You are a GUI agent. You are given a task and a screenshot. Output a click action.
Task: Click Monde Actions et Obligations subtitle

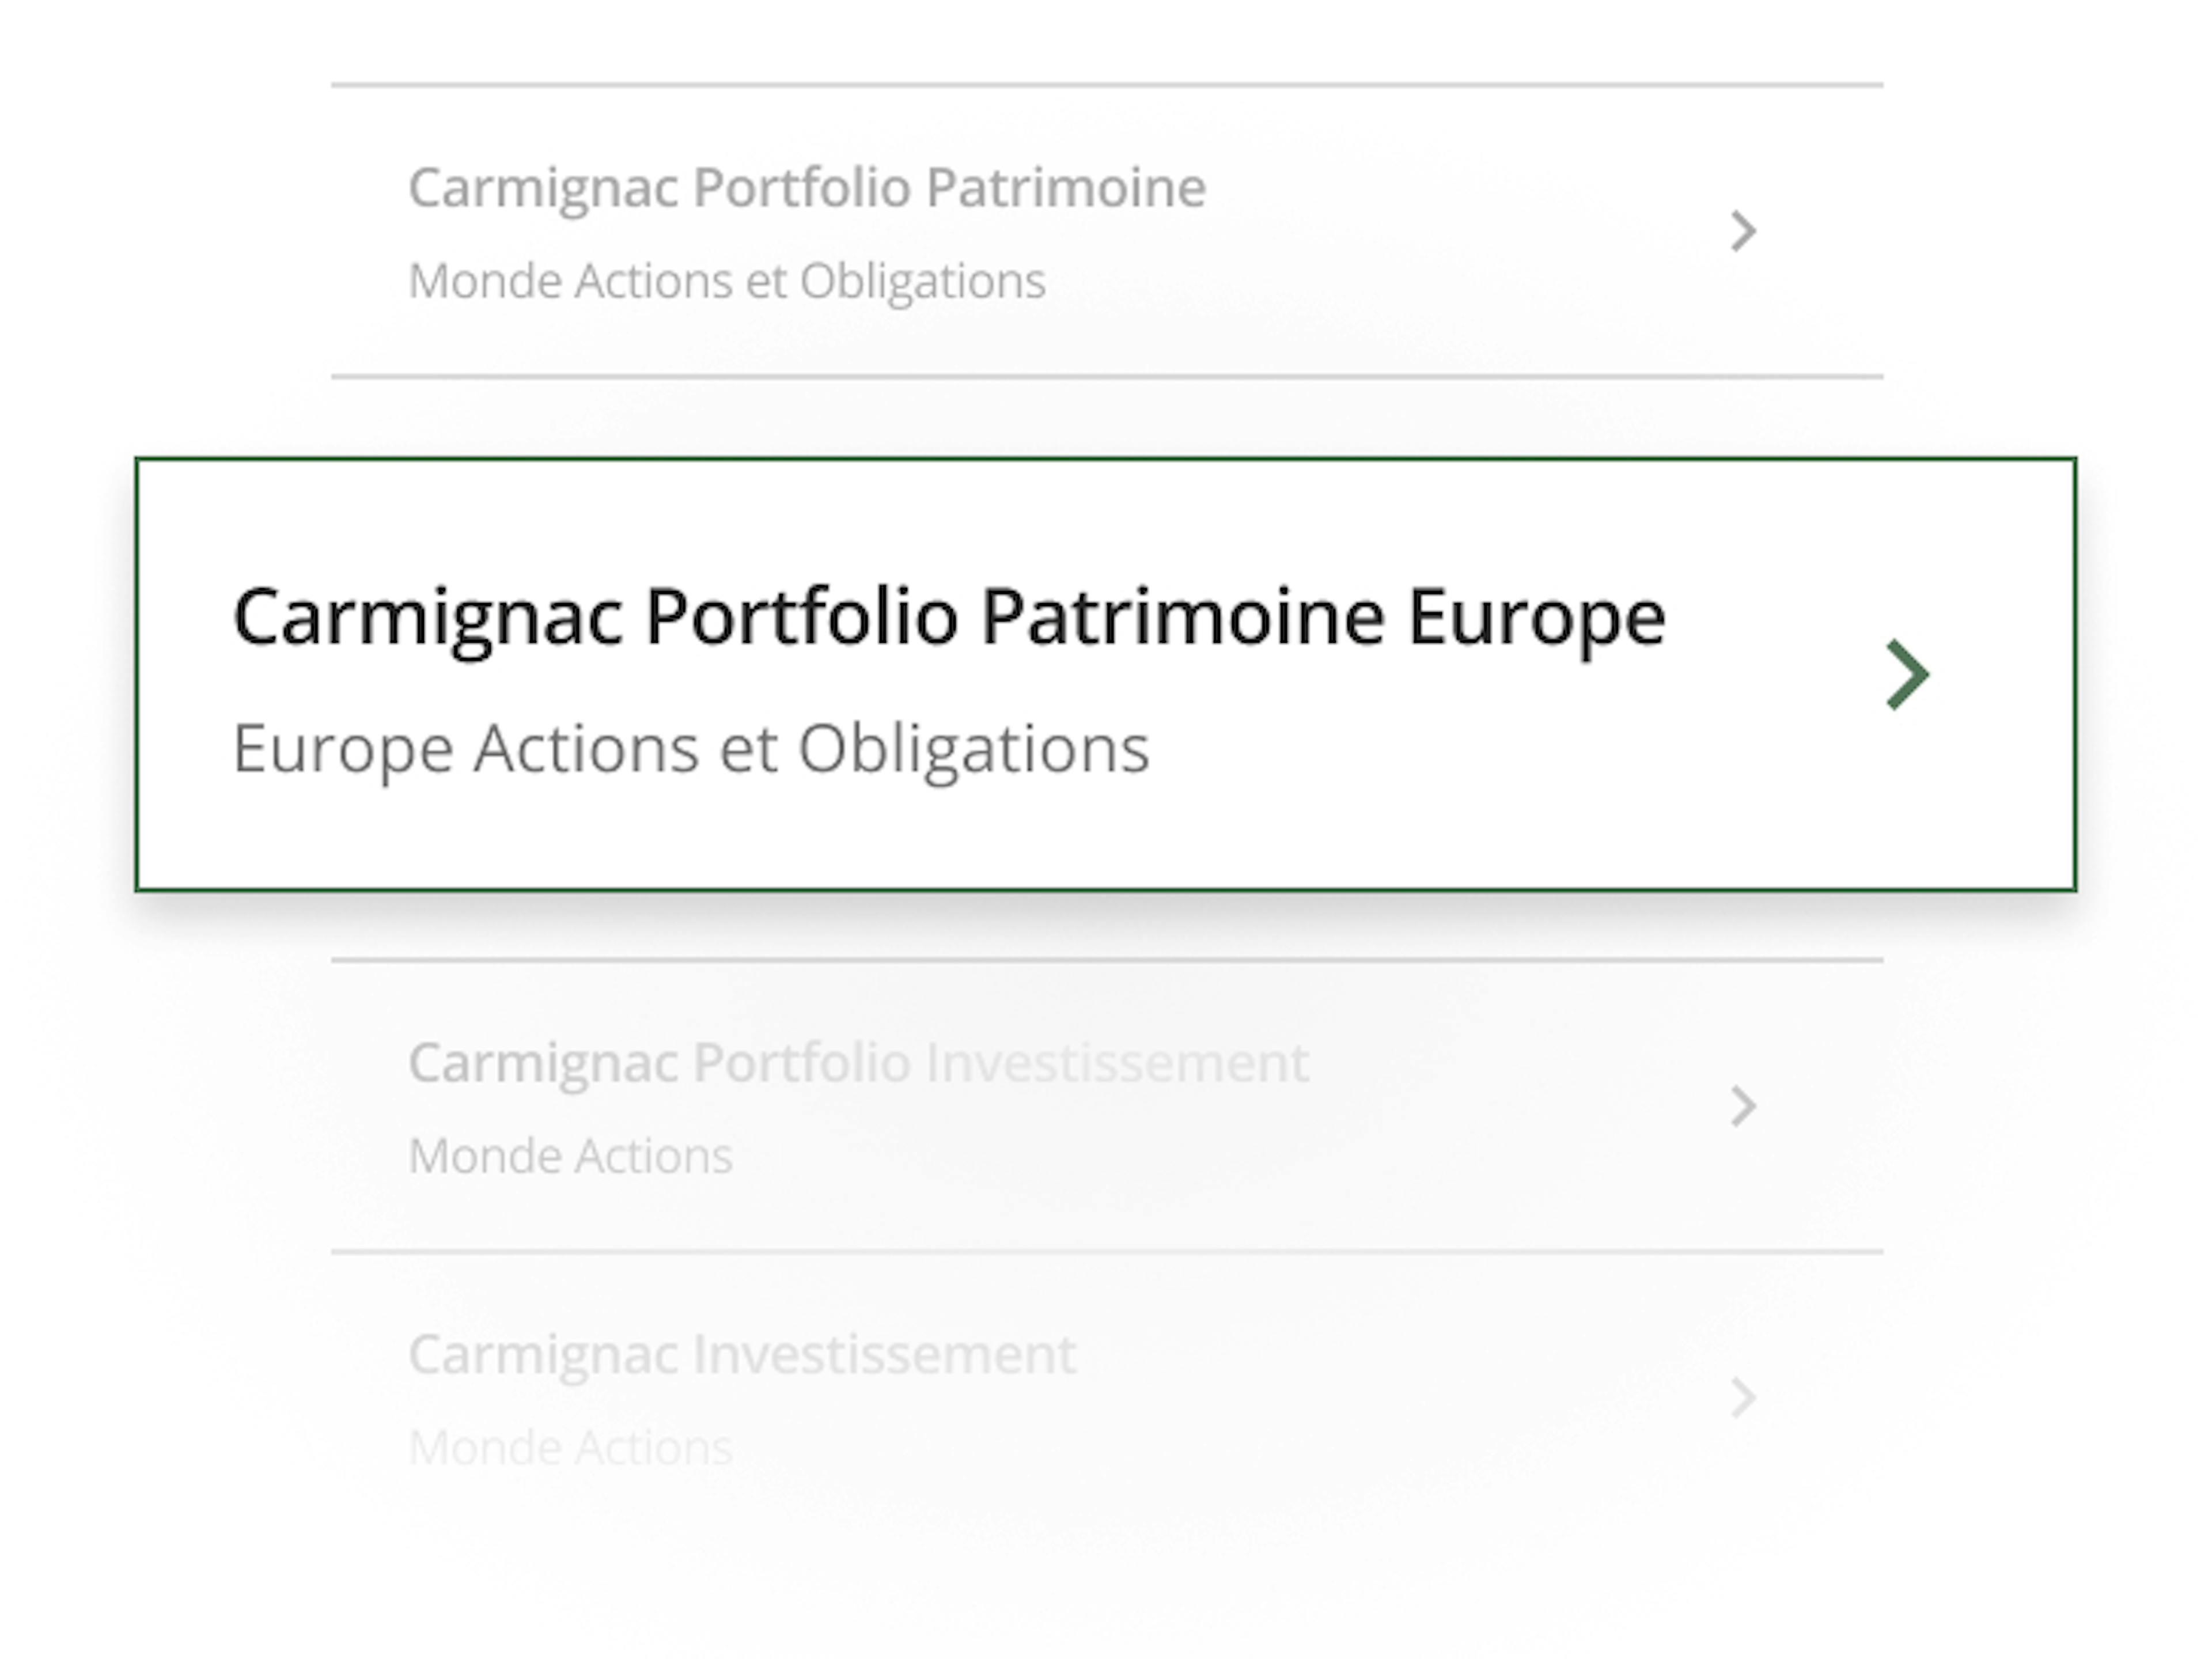(x=727, y=281)
